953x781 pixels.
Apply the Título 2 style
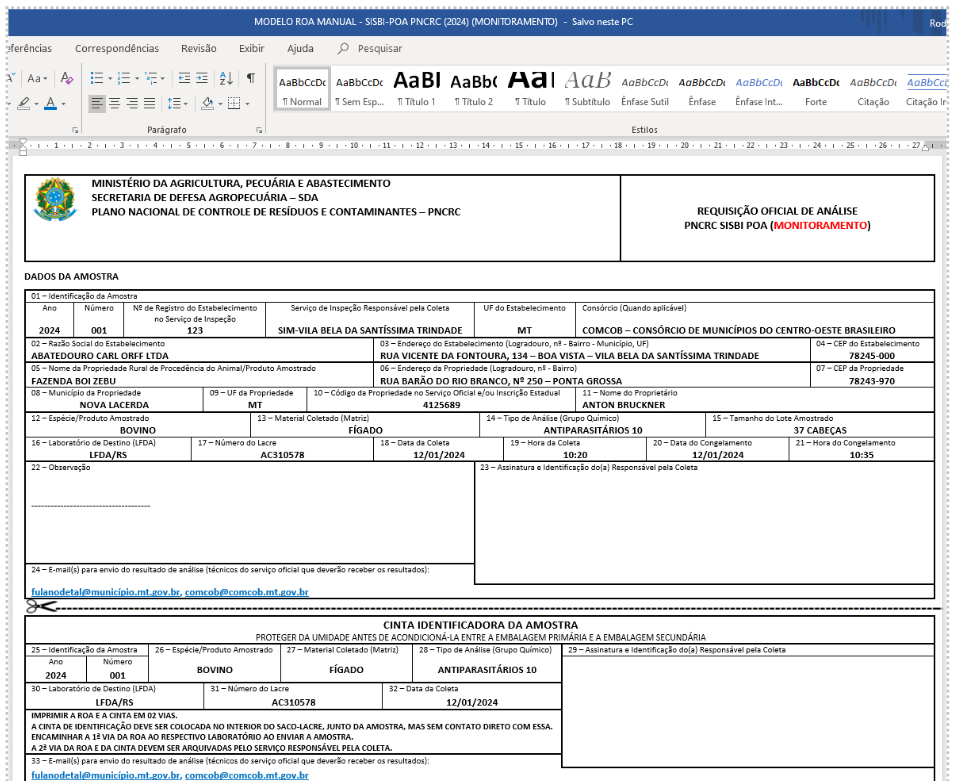[473, 89]
